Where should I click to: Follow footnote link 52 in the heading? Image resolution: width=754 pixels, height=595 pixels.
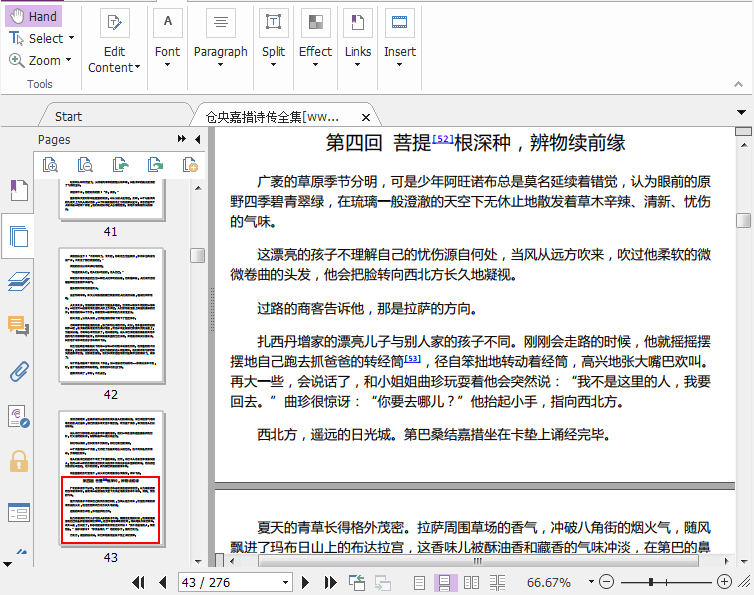(x=443, y=139)
